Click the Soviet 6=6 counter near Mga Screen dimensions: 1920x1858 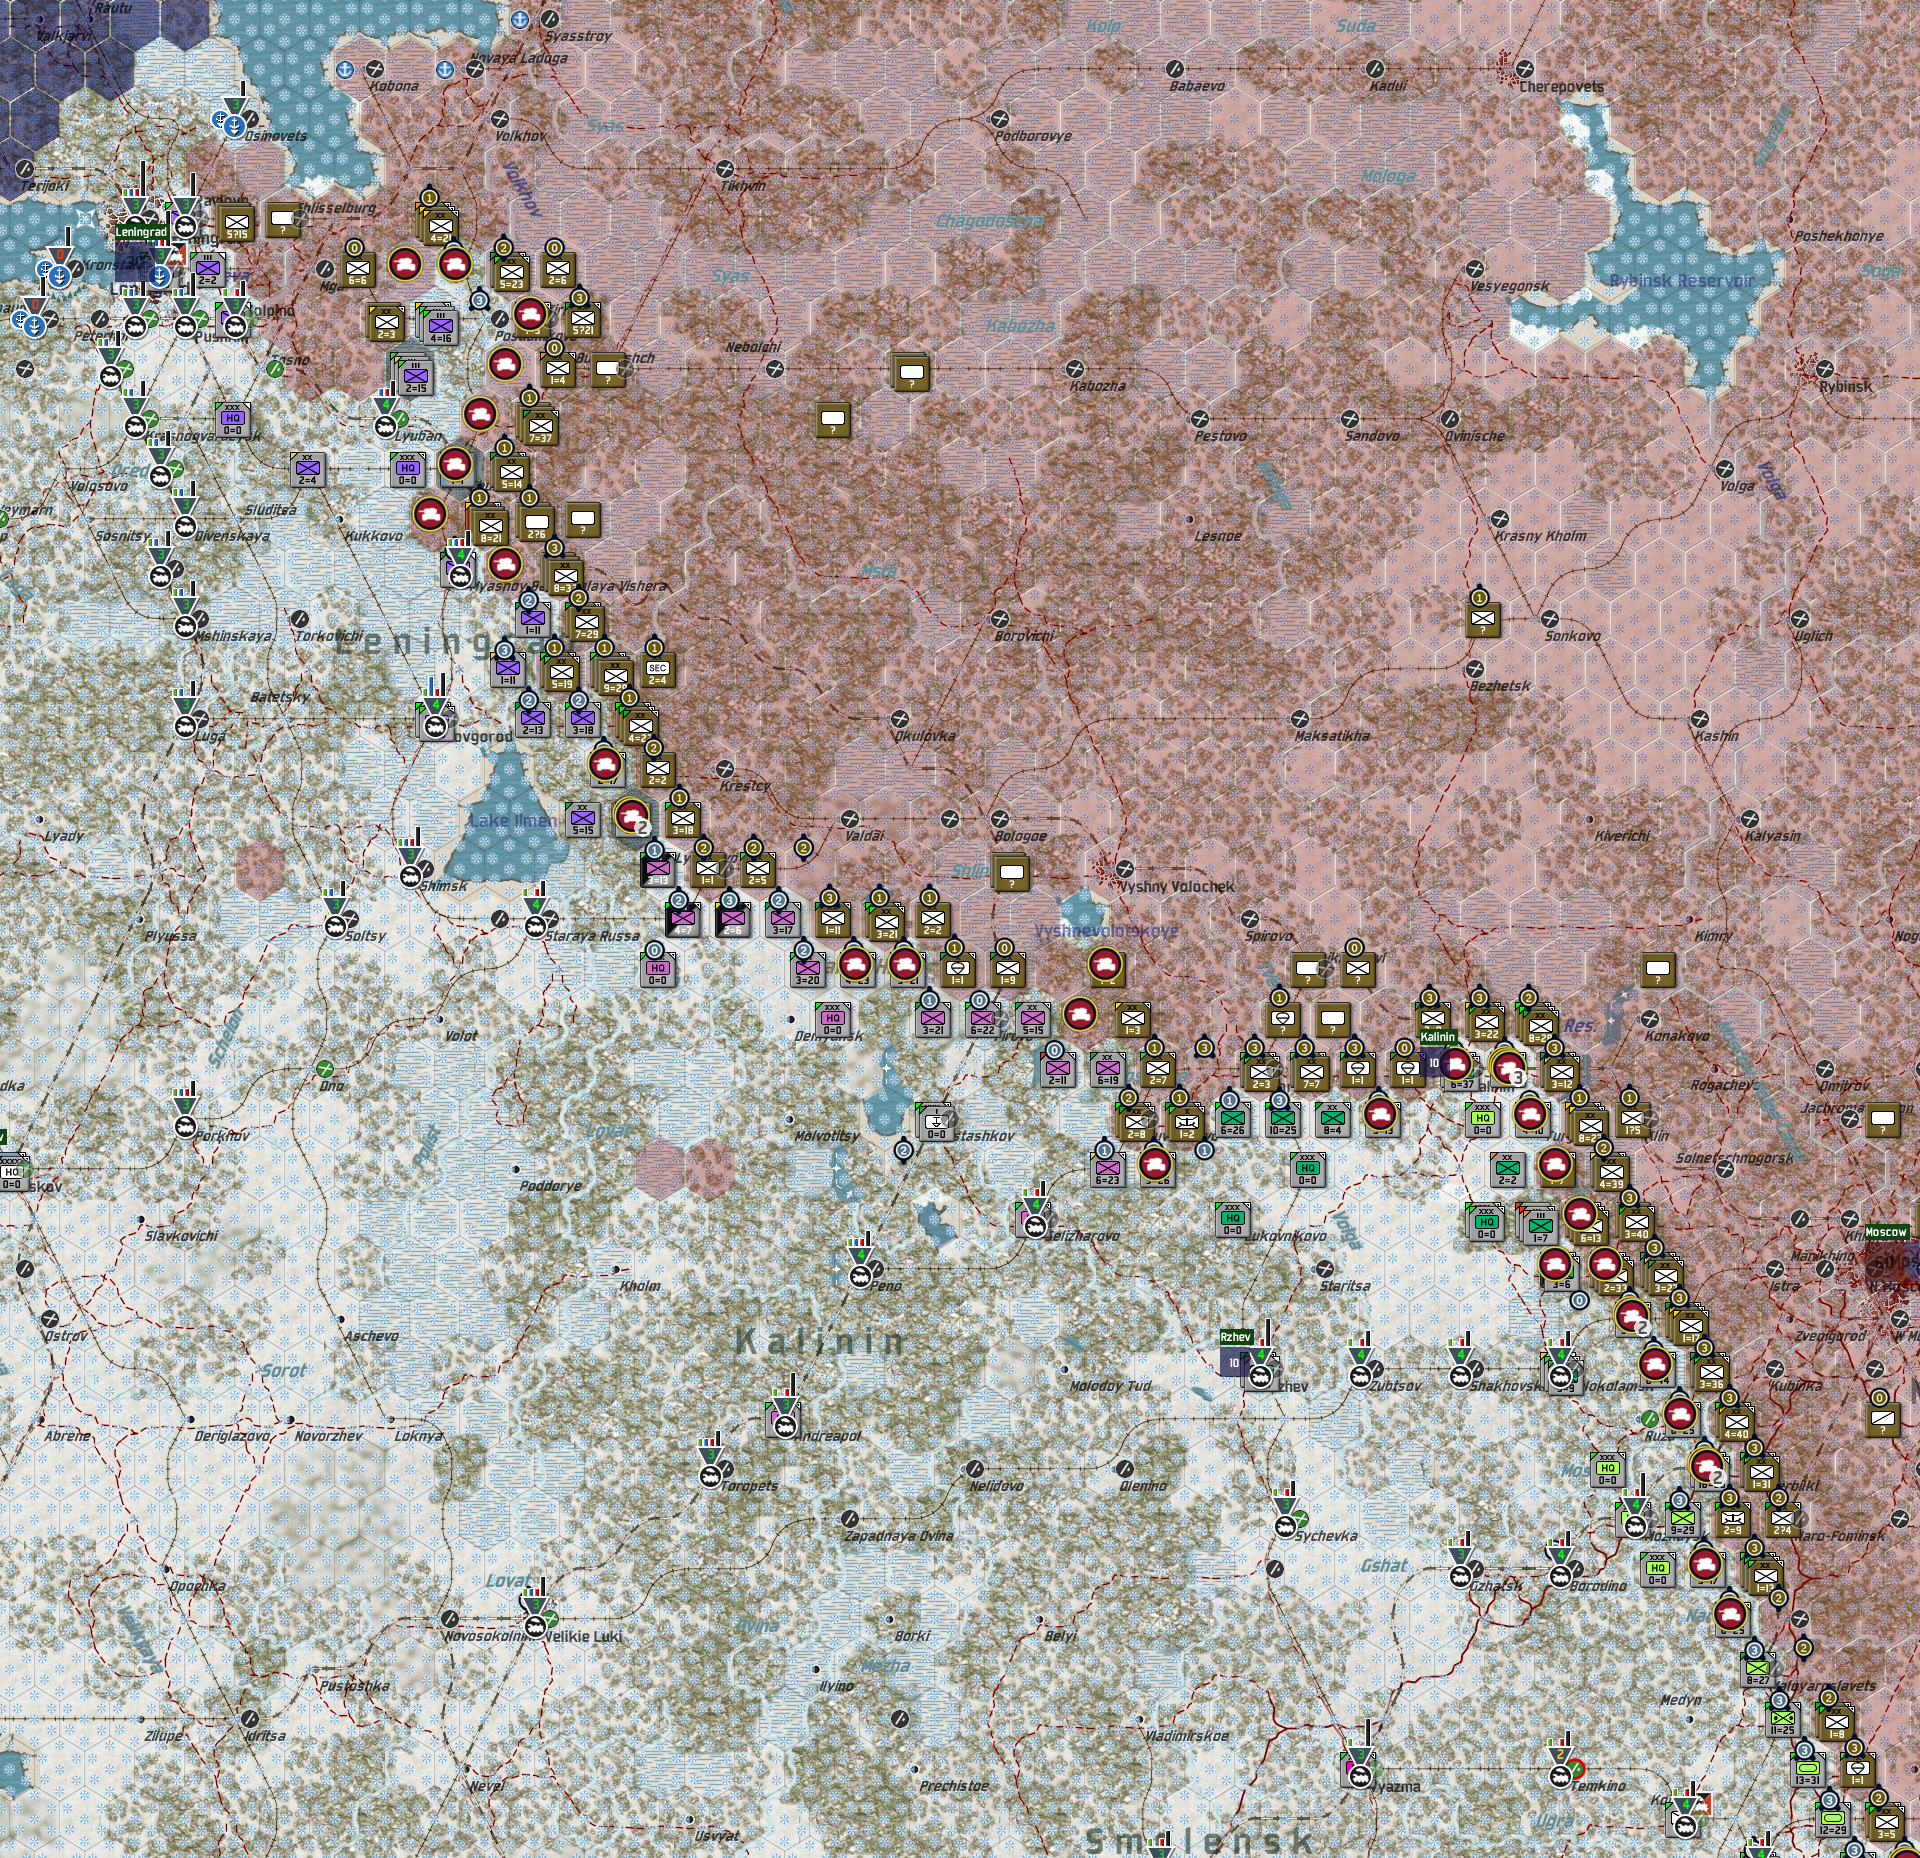click(358, 270)
